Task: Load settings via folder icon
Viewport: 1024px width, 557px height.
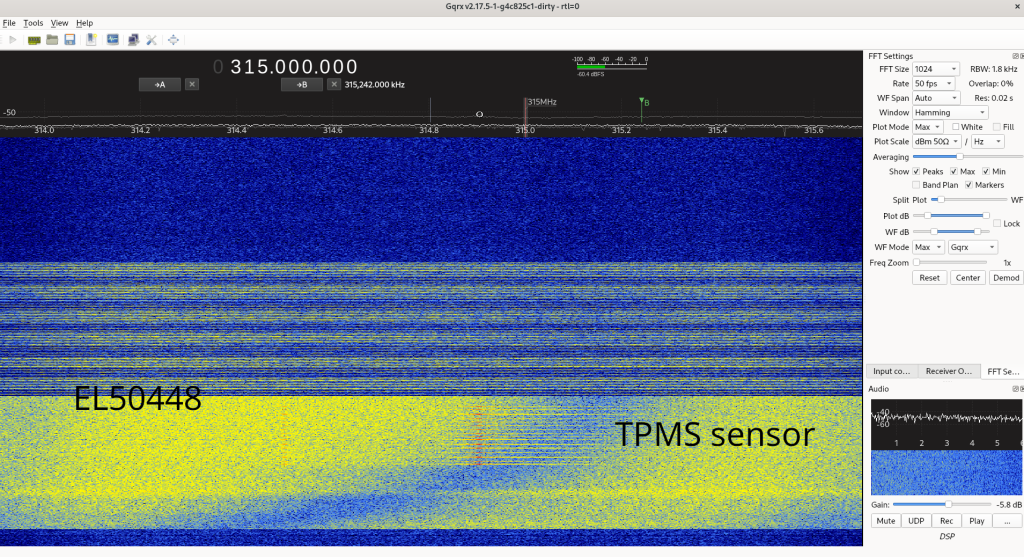Action: [x=52, y=40]
